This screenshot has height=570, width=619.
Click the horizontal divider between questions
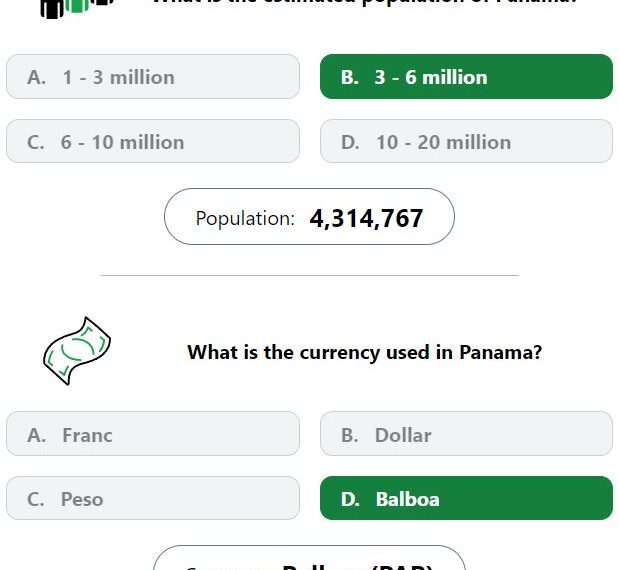(x=310, y=275)
